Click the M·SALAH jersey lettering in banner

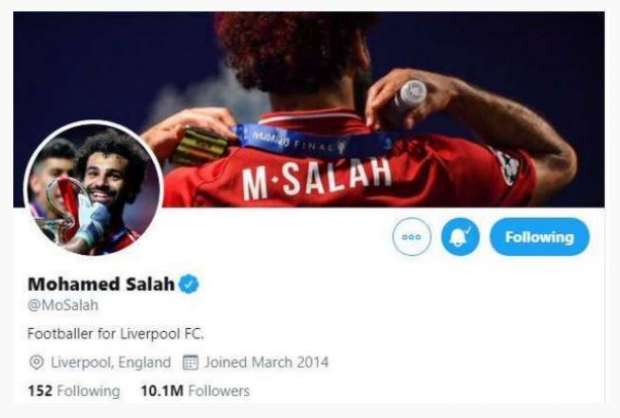tap(317, 178)
